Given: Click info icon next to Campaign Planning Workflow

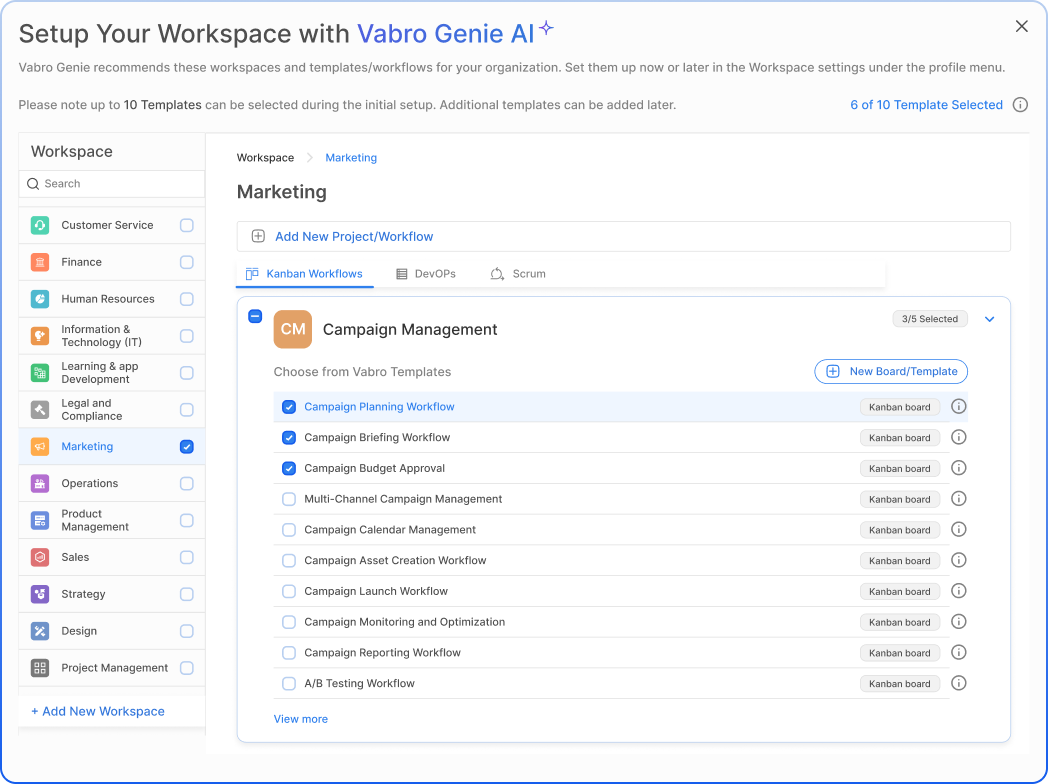Looking at the screenshot, I should pyautogui.click(x=958, y=407).
